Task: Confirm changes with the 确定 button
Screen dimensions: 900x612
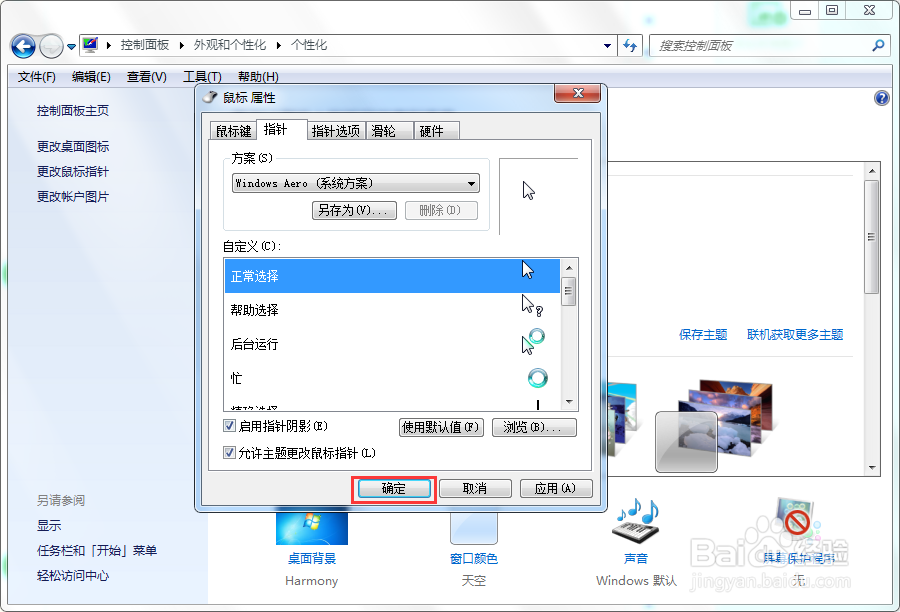Action: [x=394, y=488]
